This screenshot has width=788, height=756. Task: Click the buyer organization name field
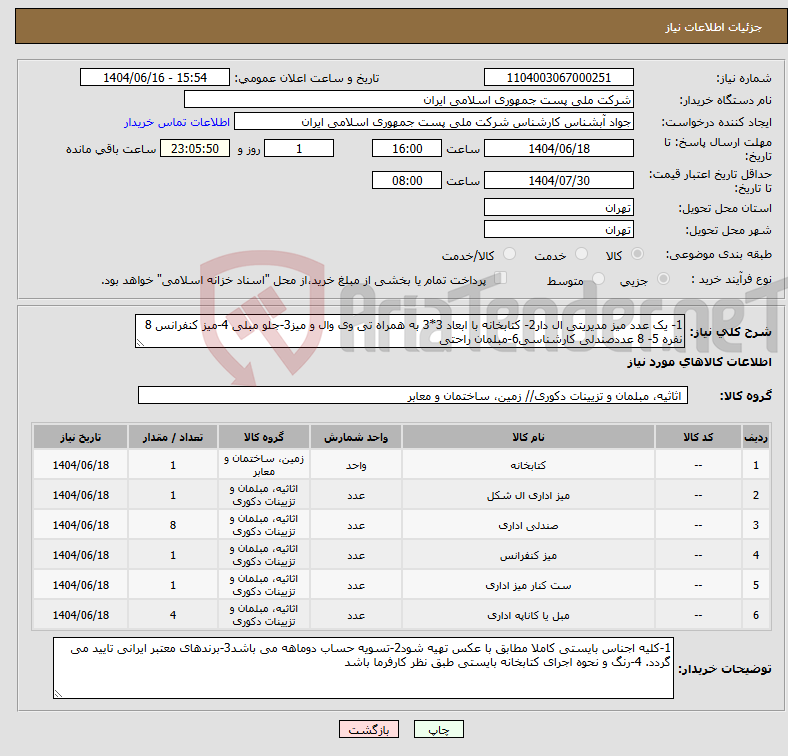pyautogui.click(x=409, y=100)
